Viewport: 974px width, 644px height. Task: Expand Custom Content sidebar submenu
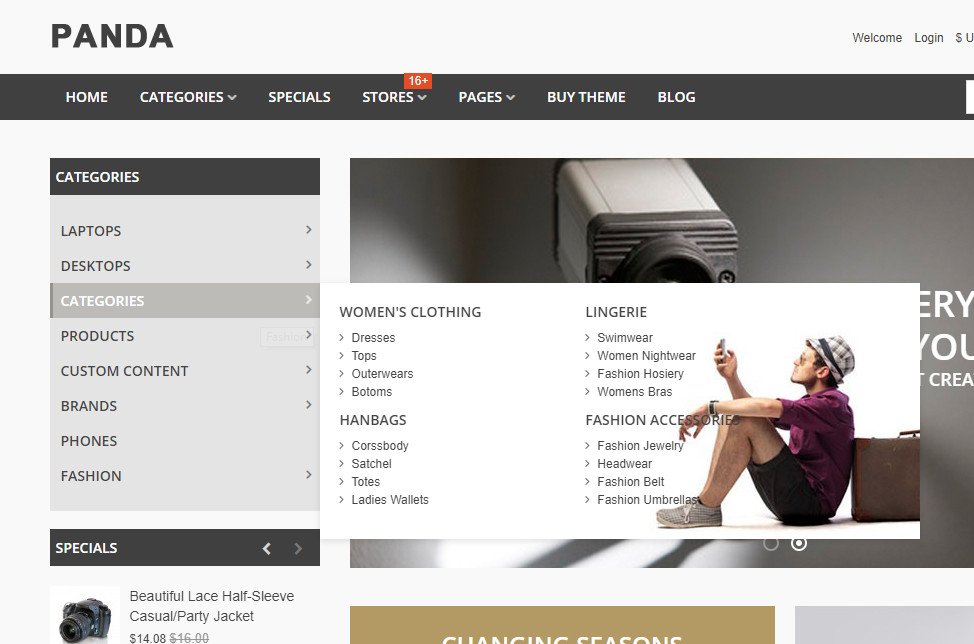pyautogui.click(x=184, y=371)
